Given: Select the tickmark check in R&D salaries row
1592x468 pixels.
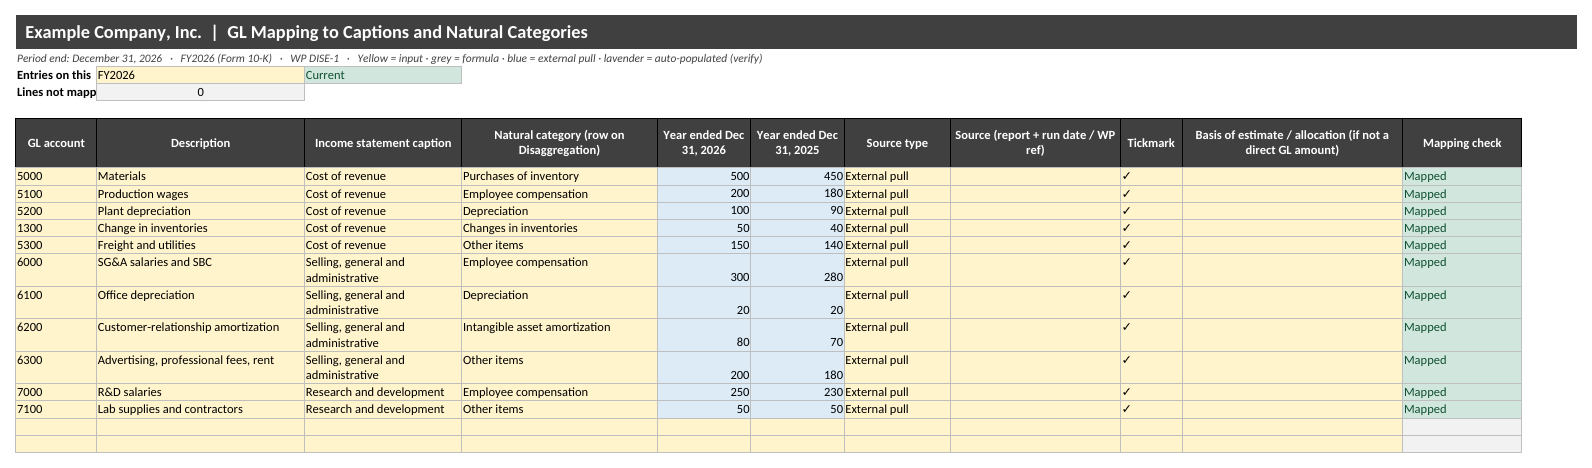Looking at the screenshot, I should (1151, 392).
